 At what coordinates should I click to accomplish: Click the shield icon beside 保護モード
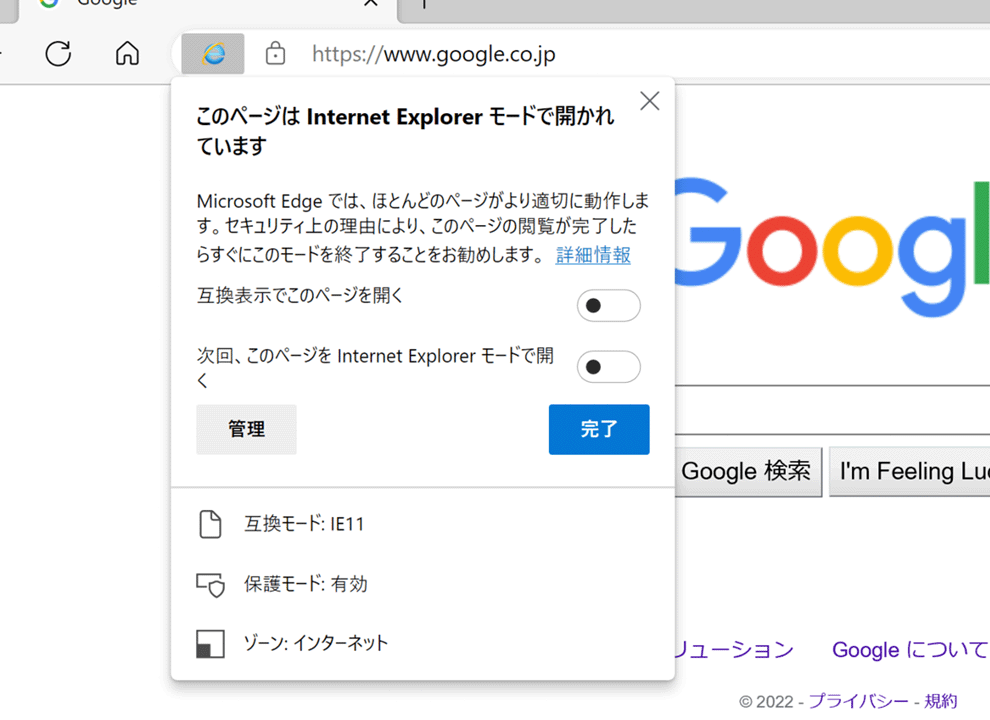coord(210,585)
